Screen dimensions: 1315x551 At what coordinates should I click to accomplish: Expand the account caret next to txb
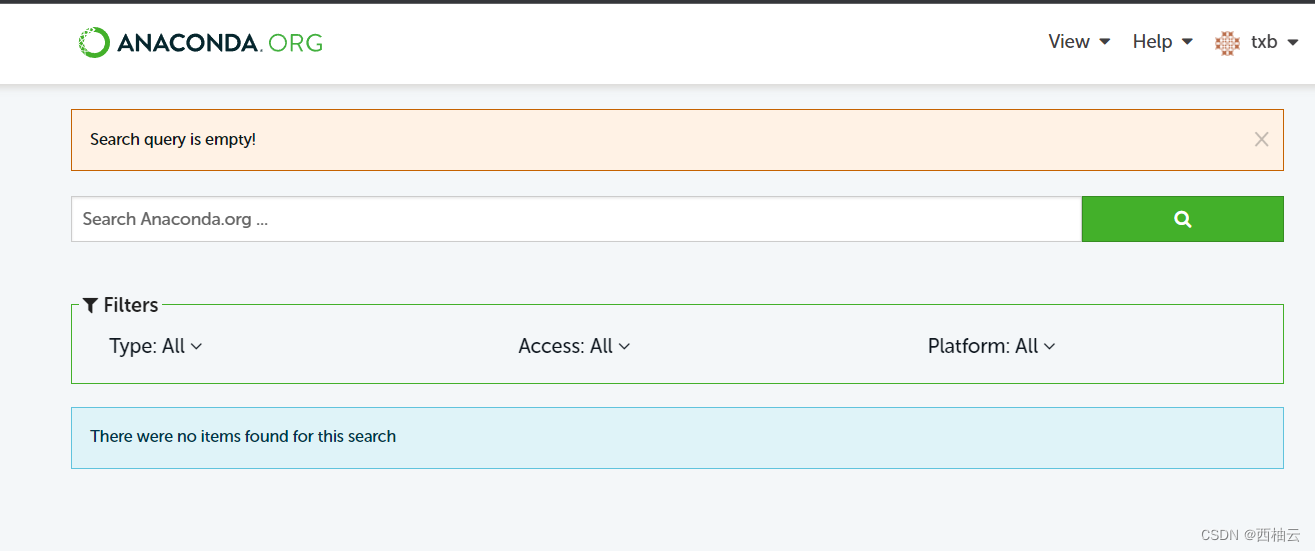[x=1292, y=42]
